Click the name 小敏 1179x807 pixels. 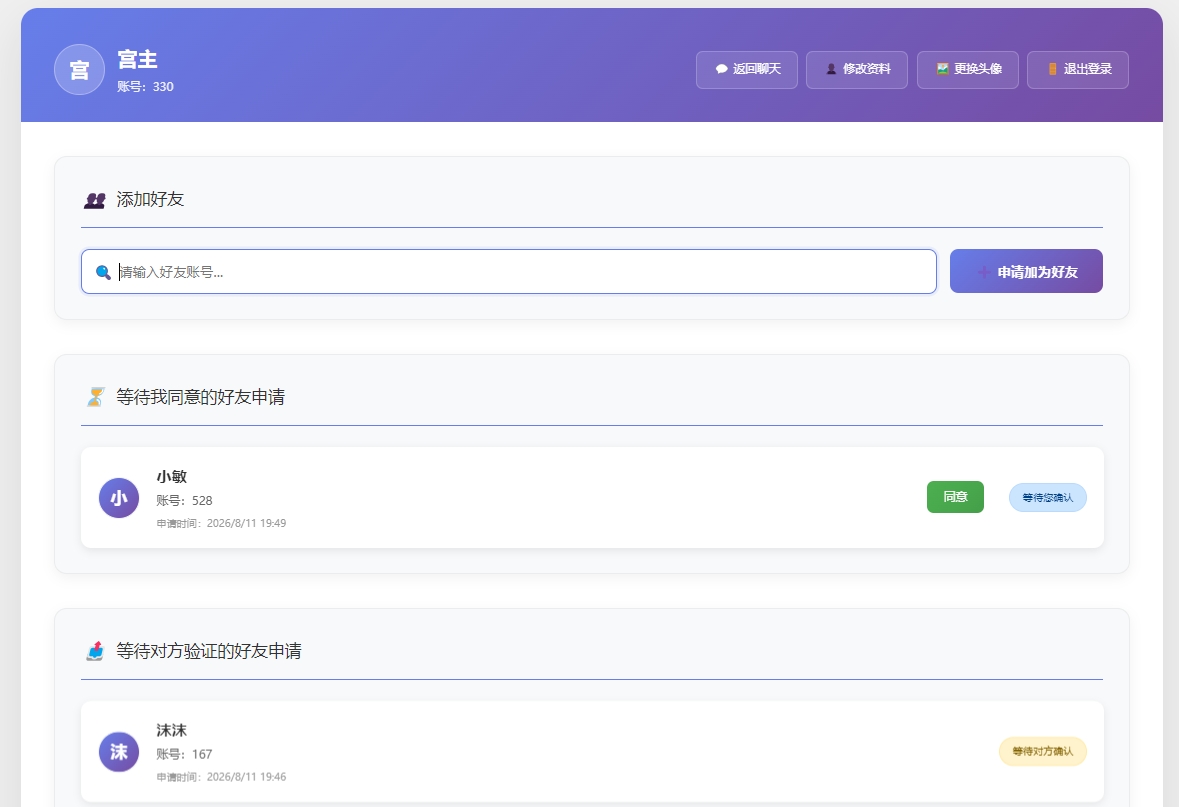click(171, 477)
